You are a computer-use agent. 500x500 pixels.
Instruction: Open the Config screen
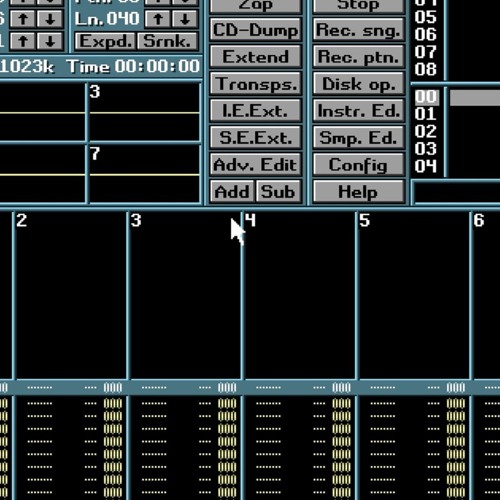[359, 164]
